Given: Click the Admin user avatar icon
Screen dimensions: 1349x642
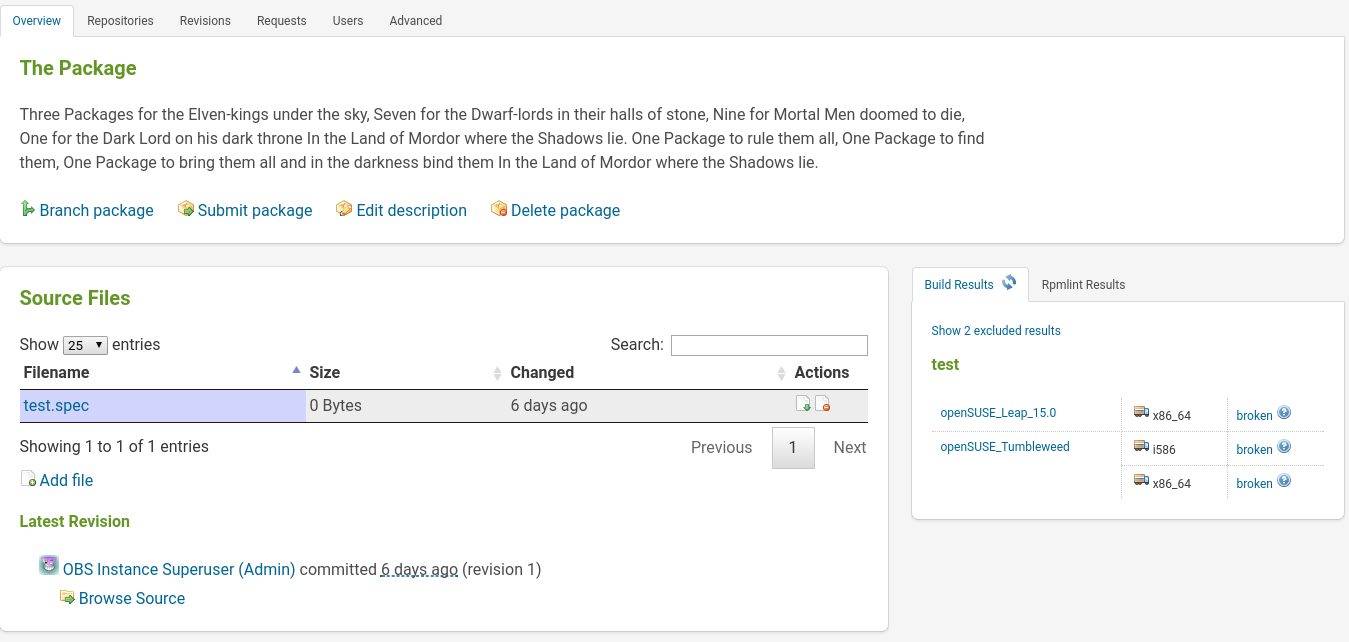Looking at the screenshot, I should coord(49,566).
